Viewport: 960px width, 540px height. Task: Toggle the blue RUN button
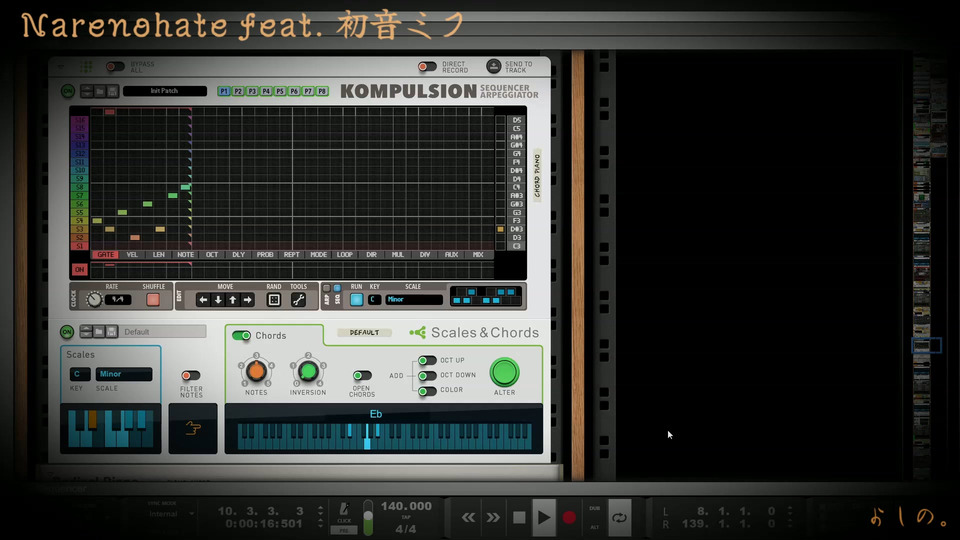coord(356,299)
